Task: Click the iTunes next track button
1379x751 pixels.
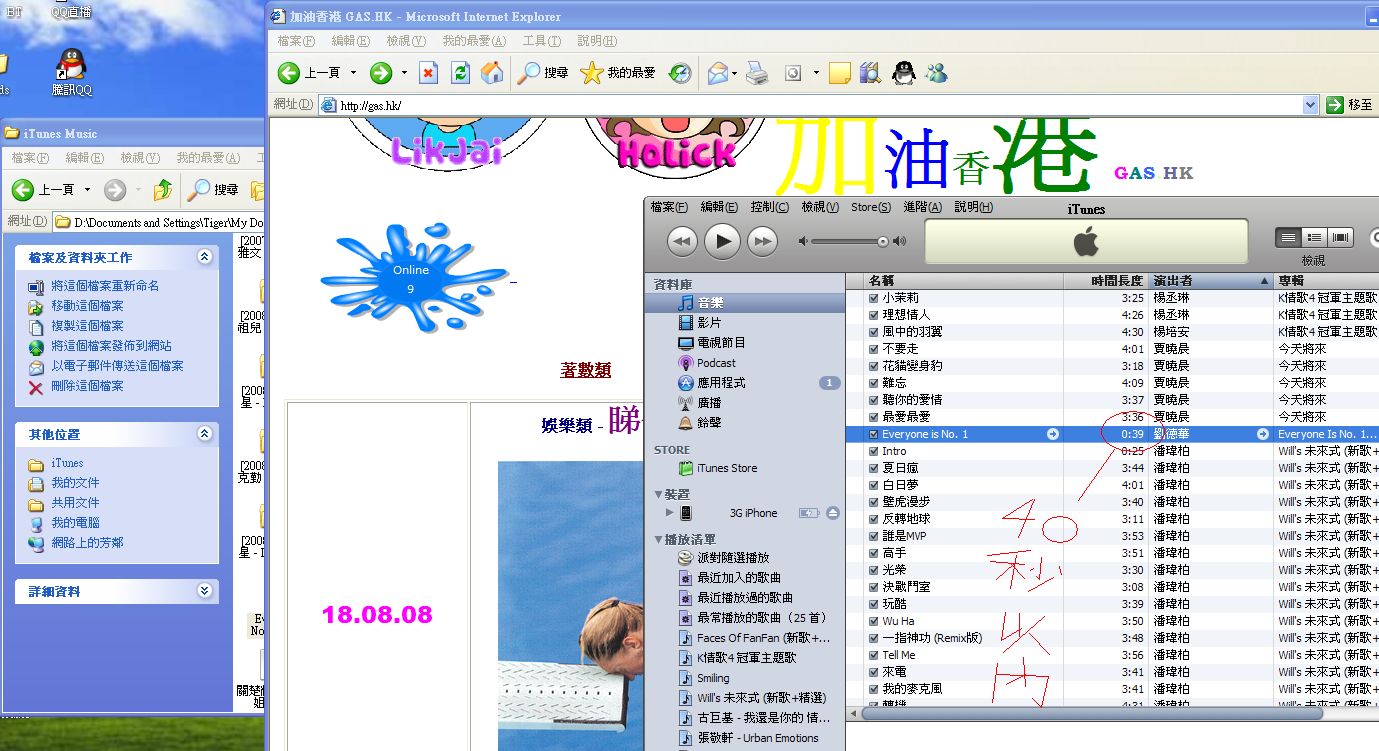Action: [x=762, y=241]
